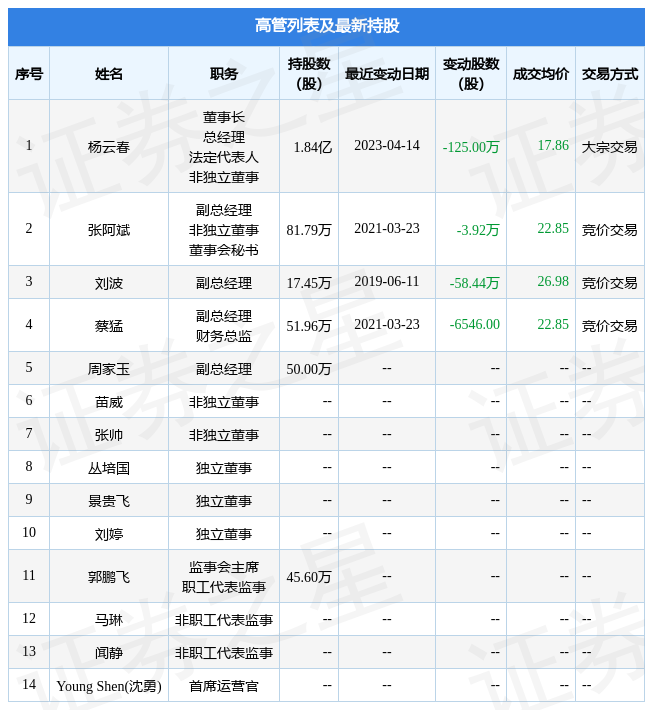Viewport: 645px width, 710px height.
Task: Select the name 郭鹏飞
Action: coord(109,576)
